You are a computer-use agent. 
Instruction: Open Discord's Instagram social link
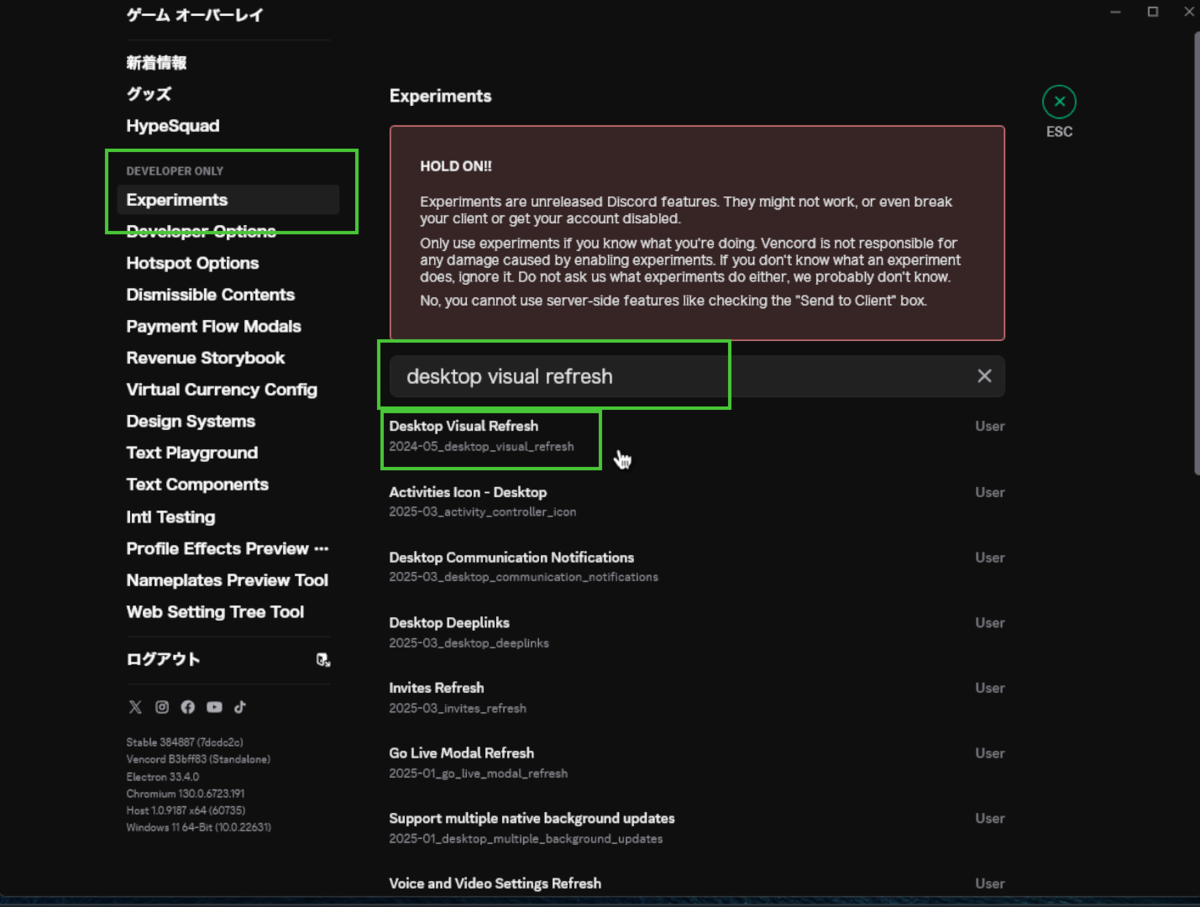click(162, 707)
